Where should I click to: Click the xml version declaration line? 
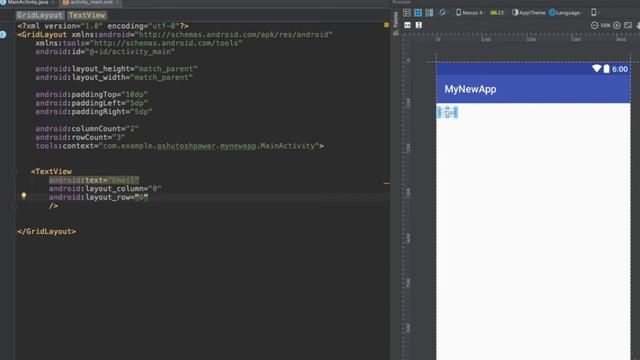coord(103,26)
